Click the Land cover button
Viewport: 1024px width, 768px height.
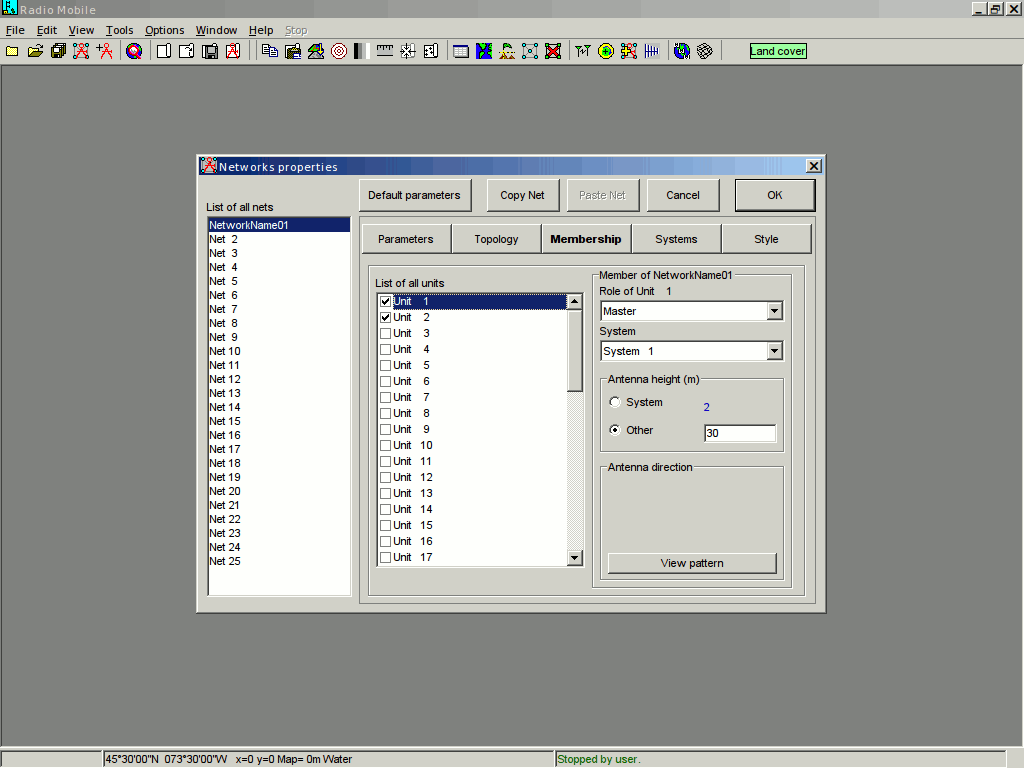pos(778,51)
